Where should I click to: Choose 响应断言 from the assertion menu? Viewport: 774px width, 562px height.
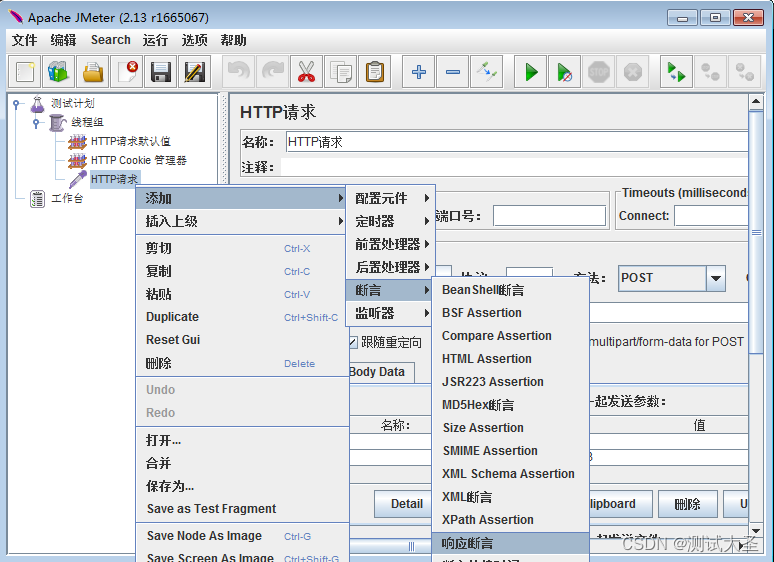coord(510,543)
